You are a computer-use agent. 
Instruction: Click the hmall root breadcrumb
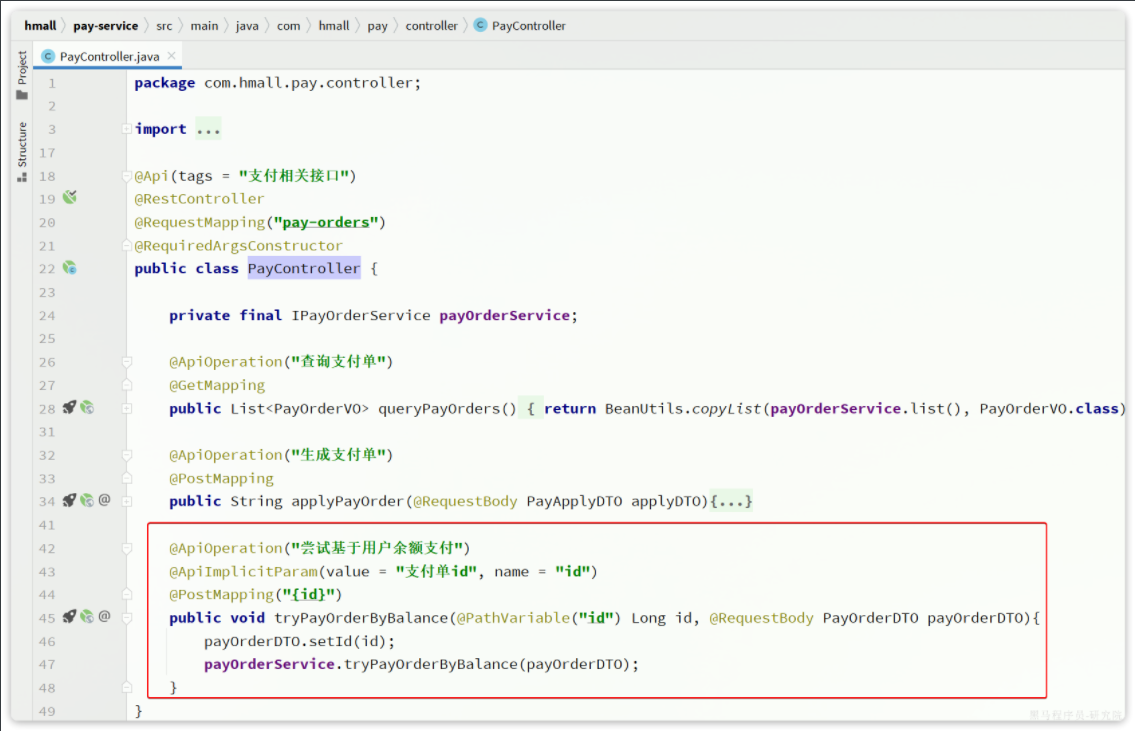coord(40,25)
